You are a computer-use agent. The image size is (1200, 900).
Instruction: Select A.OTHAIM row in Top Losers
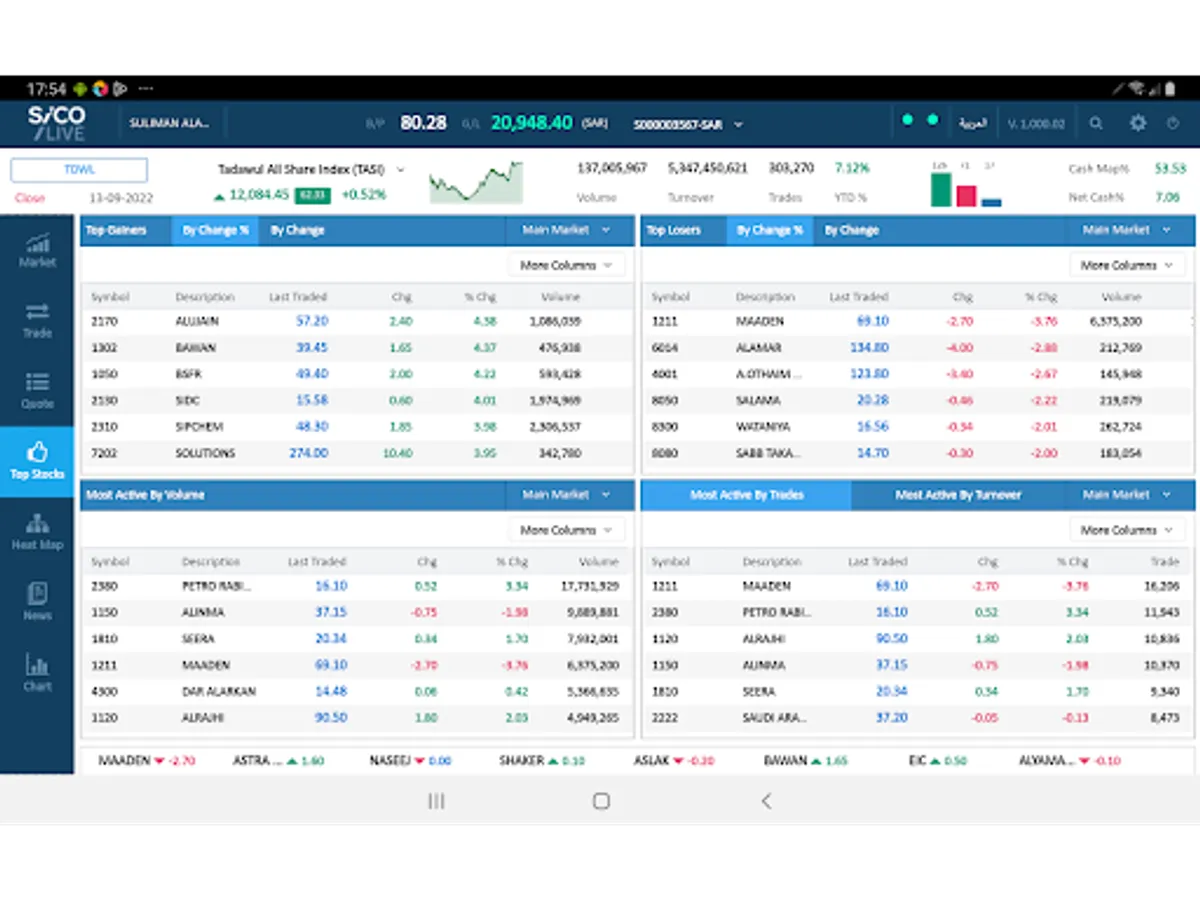(918, 374)
